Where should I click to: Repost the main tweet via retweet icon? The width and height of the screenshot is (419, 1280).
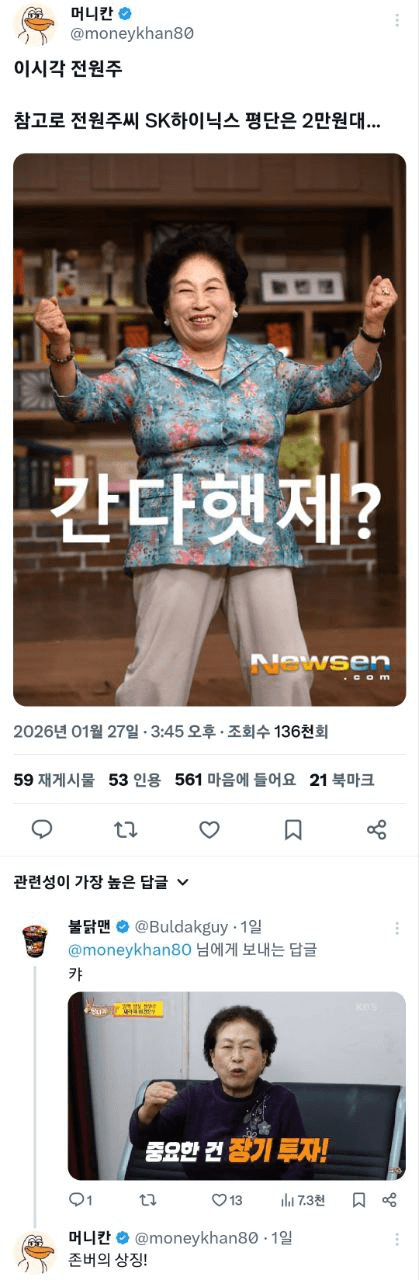click(126, 829)
